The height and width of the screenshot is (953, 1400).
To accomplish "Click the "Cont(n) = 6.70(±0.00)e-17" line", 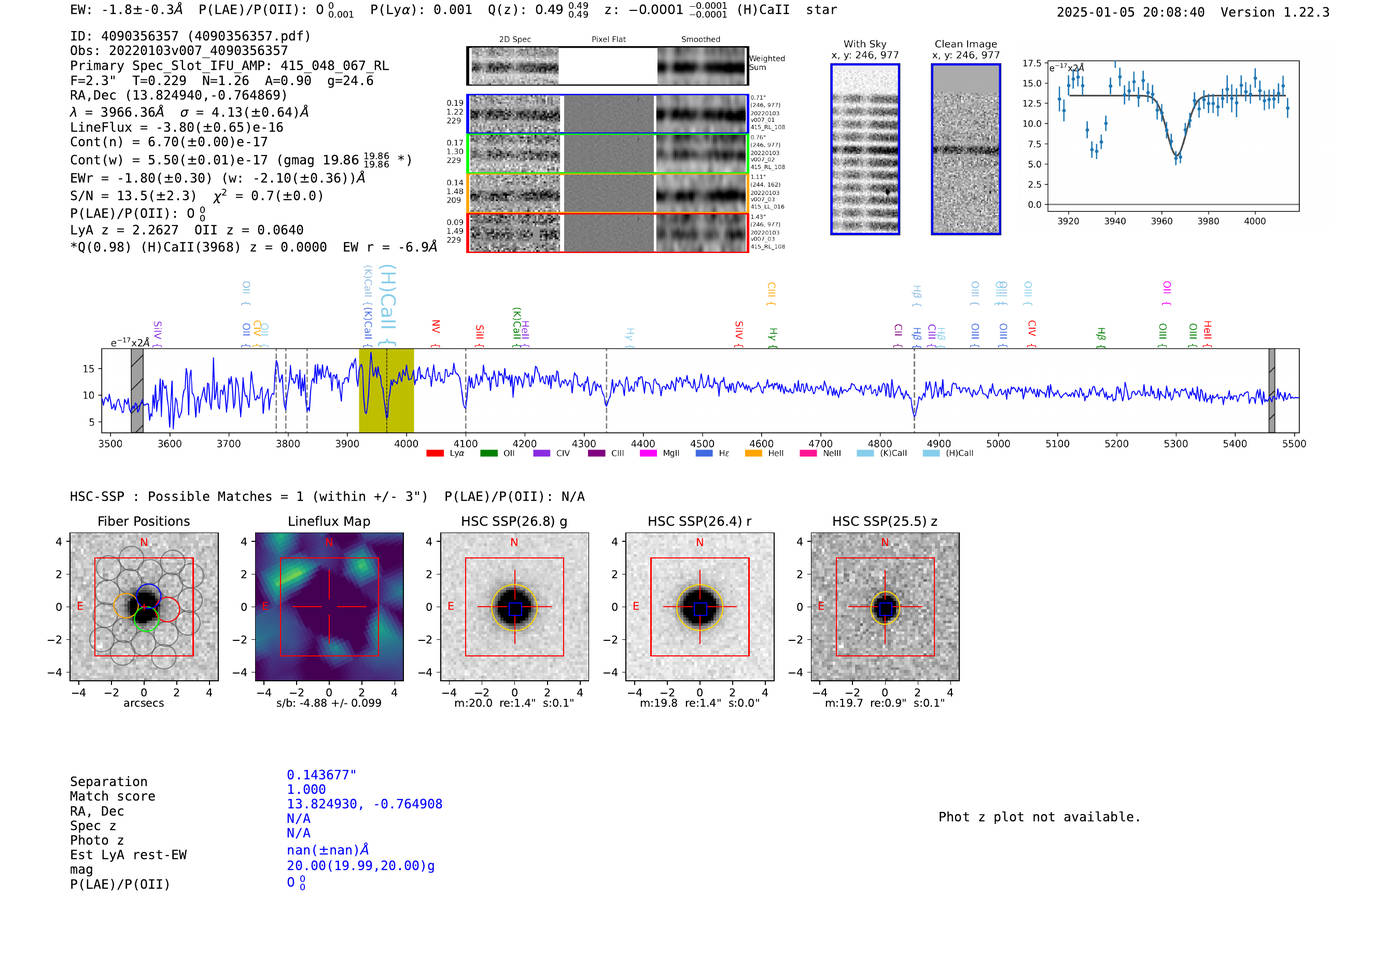I will [x=169, y=142].
